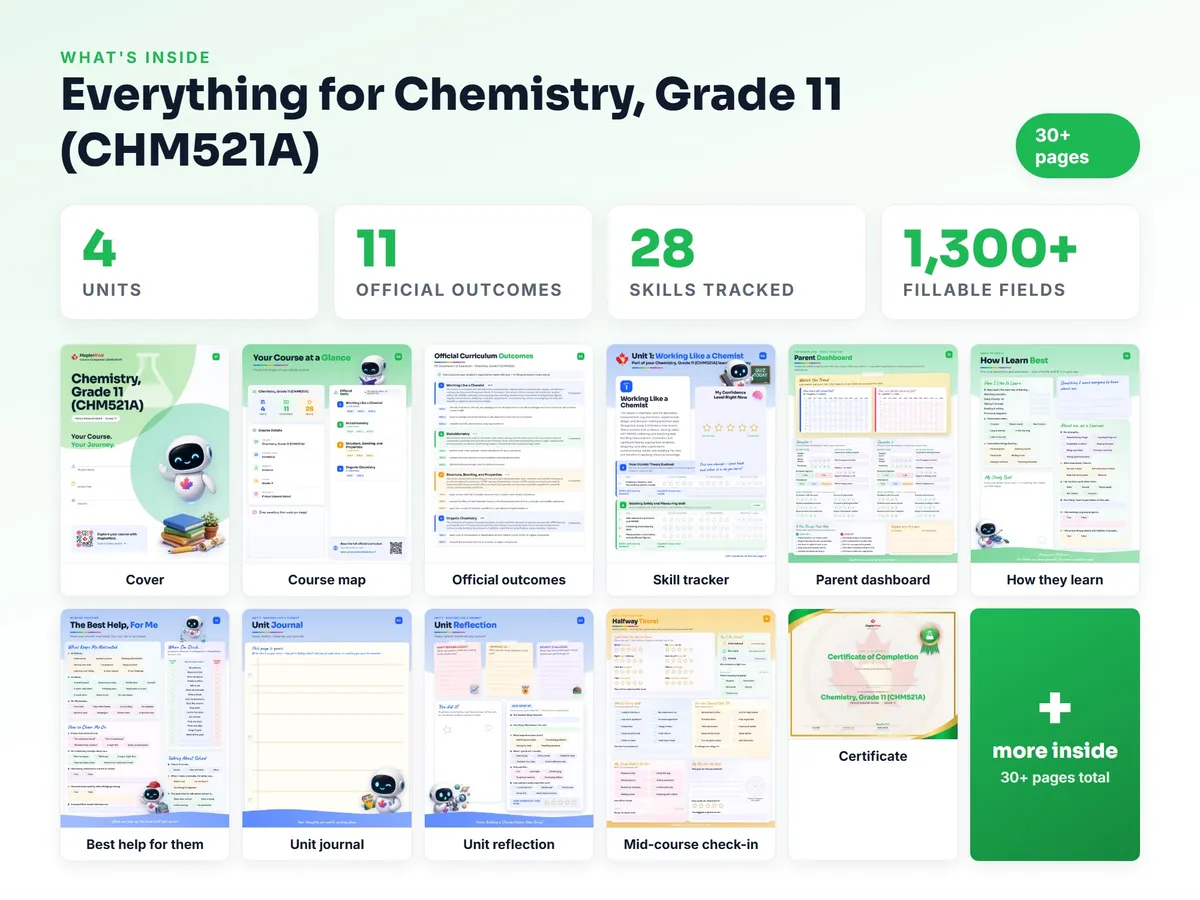Open the Course map page thumbnail
The width and height of the screenshot is (1200, 900).
coord(327,454)
